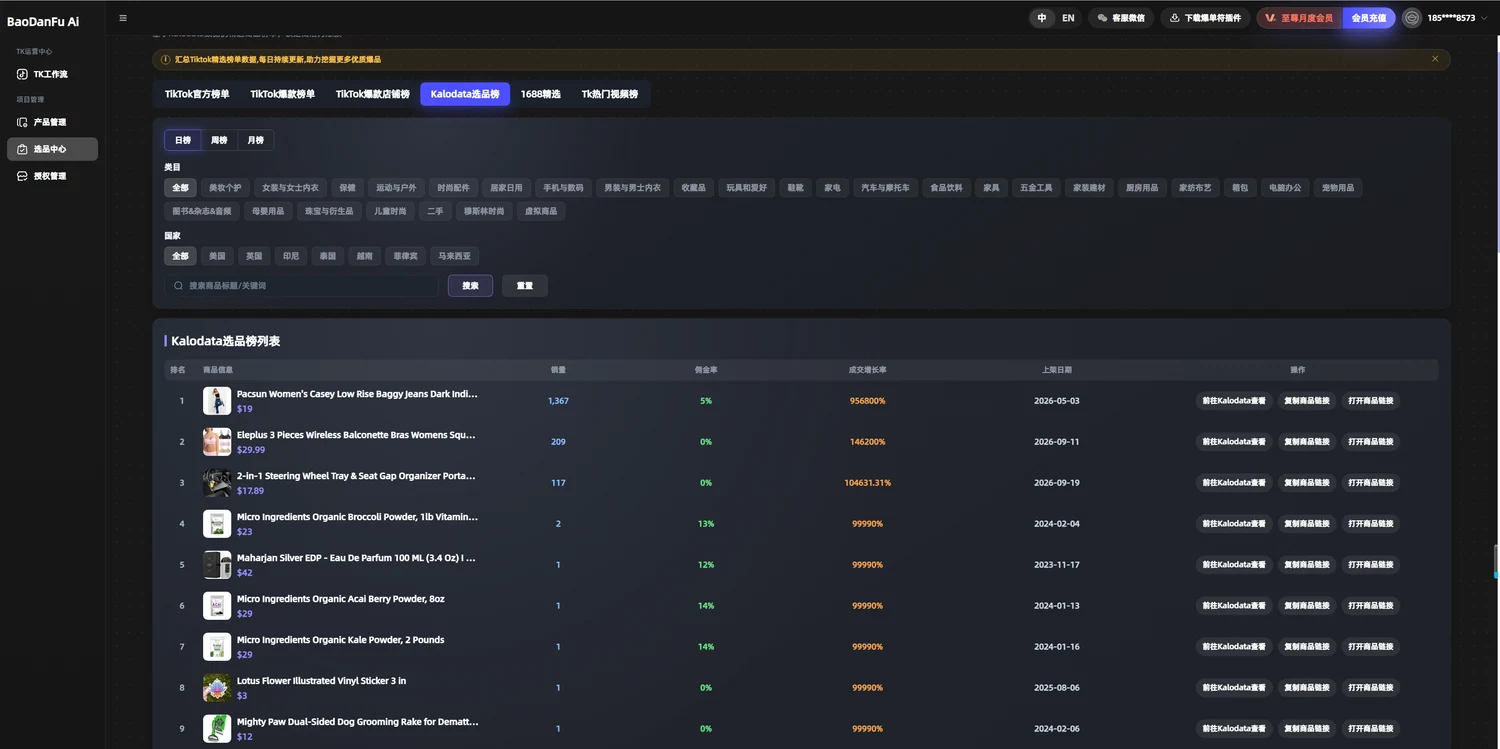Switch to 1688精选 tab
The width and height of the screenshot is (1500, 749).
pos(541,94)
